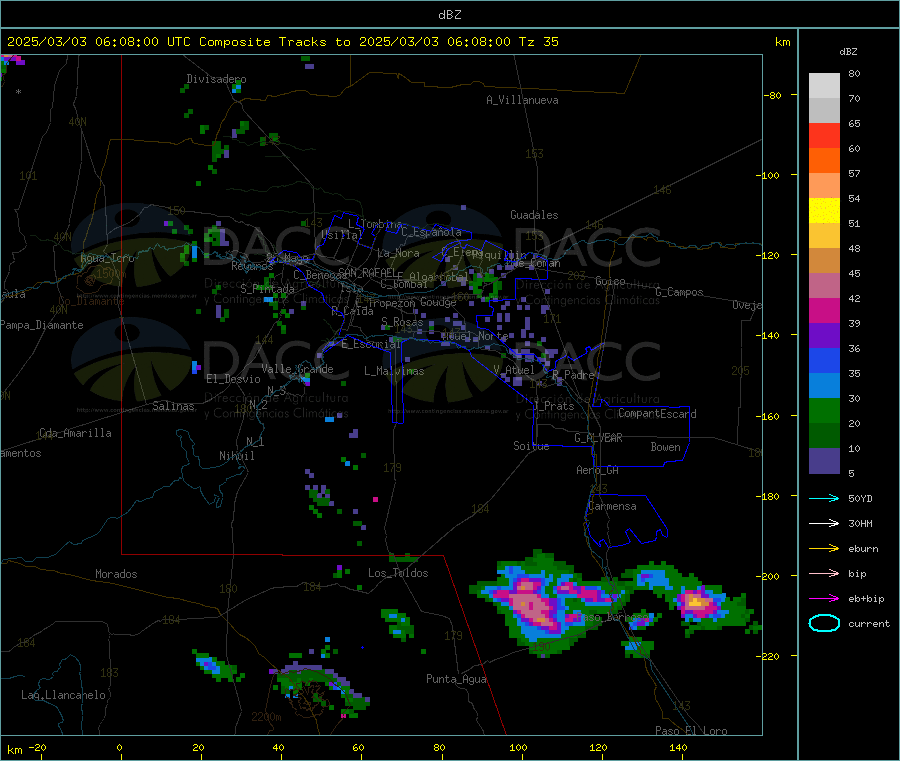This screenshot has width=900, height=761.
Task: Click the yellow eburn arrow legend icon
Action: click(x=824, y=549)
